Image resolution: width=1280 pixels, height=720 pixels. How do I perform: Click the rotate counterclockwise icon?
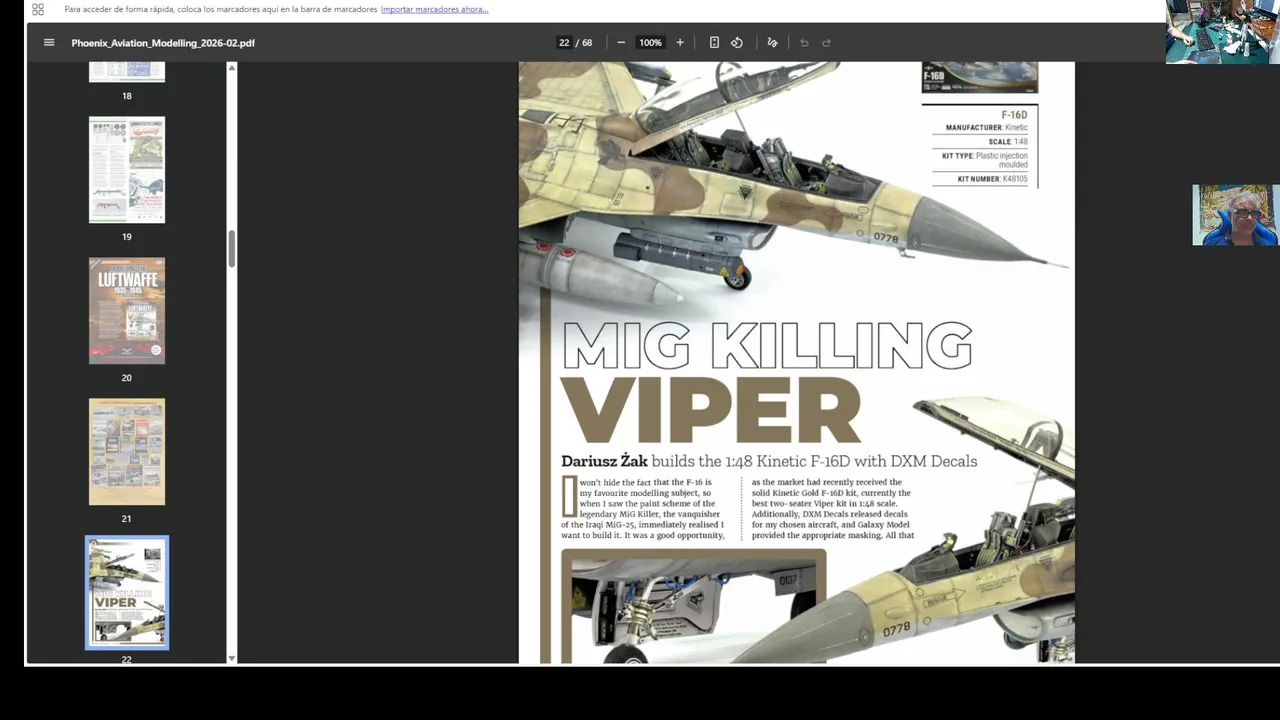737,43
